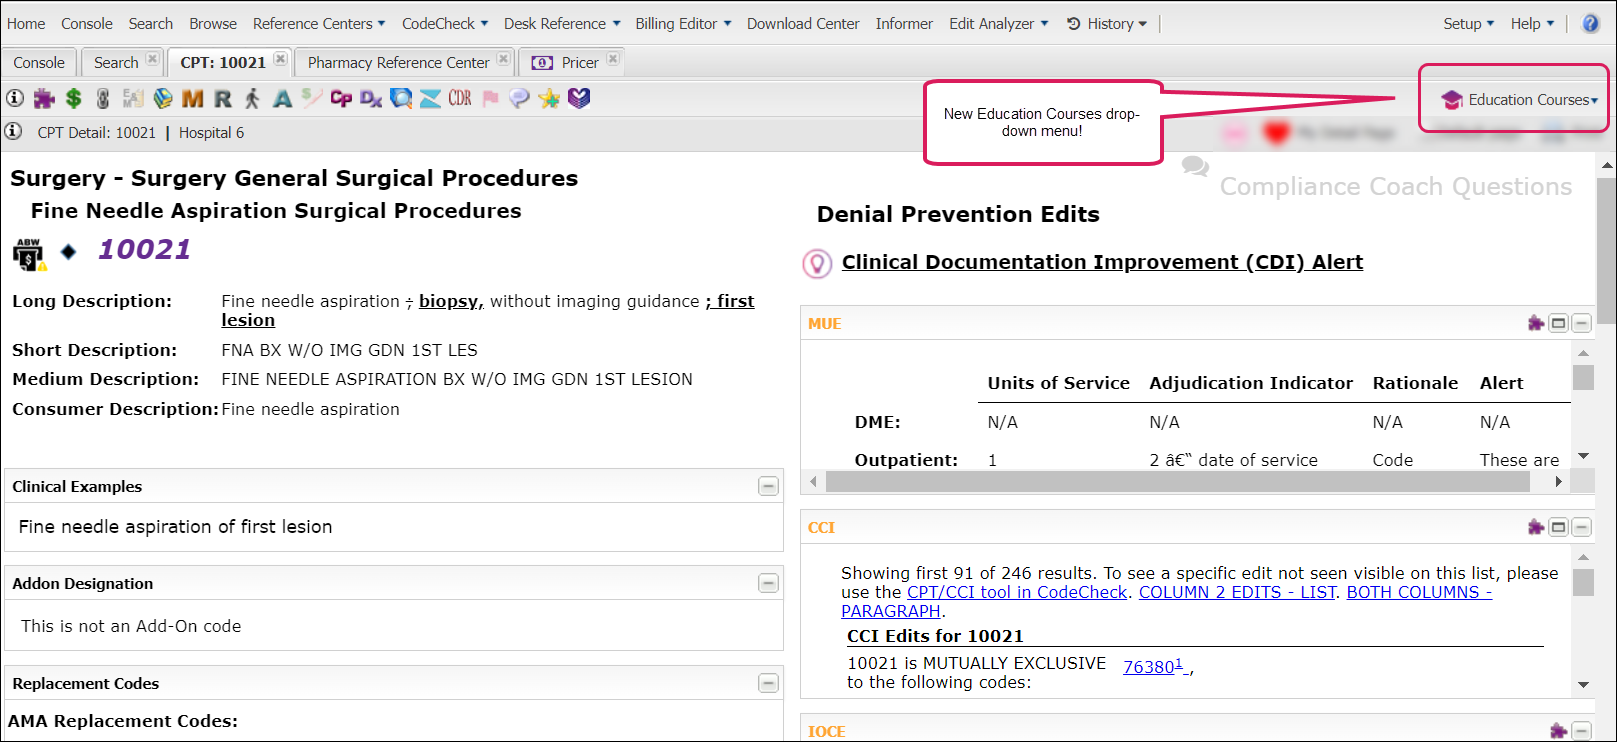
Task: Click the puzzle piece icon in MUE panel
Action: [x=1536, y=323]
